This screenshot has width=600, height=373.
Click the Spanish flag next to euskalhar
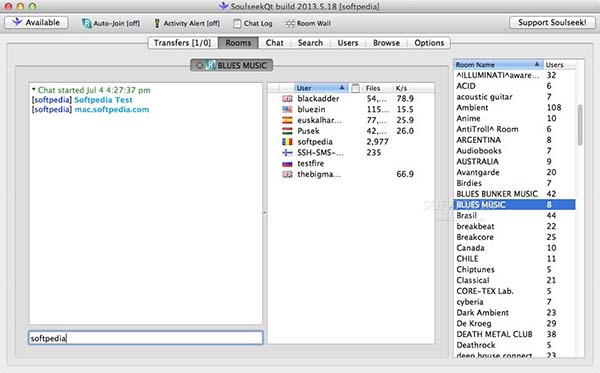click(x=287, y=120)
